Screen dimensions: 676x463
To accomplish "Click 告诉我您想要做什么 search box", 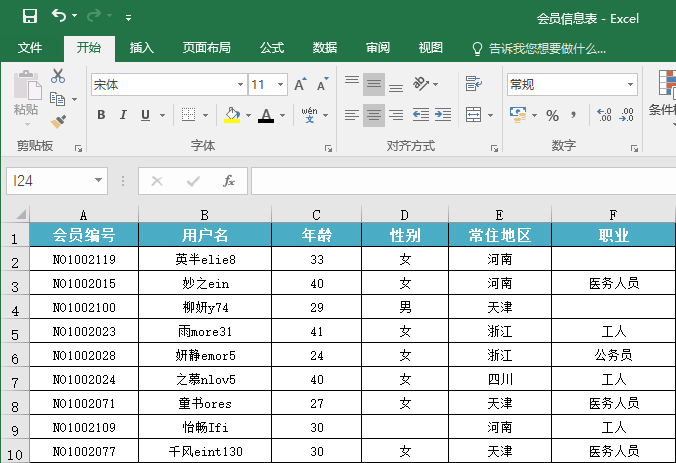I will 545,48.
